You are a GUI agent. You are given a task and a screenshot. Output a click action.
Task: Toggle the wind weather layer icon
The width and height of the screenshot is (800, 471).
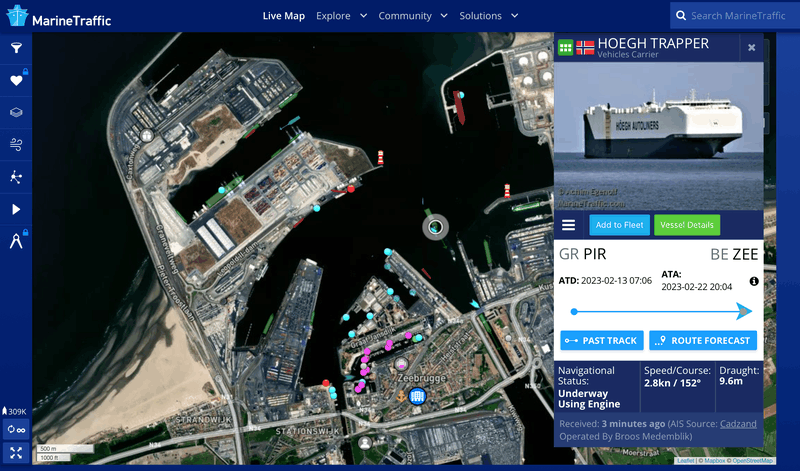pyautogui.click(x=16, y=144)
